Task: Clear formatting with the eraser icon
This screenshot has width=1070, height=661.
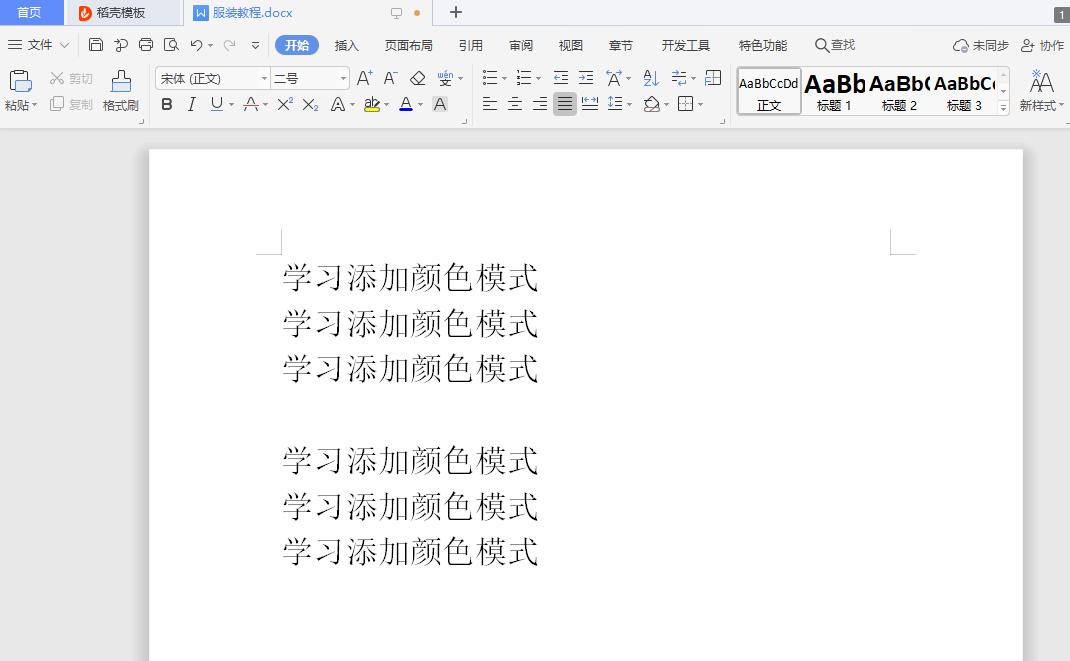Action: click(418, 76)
